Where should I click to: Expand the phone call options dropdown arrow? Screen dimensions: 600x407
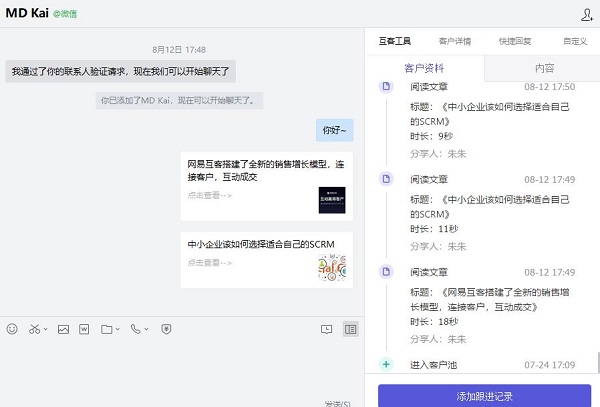pyautogui.click(x=147, y=329)
